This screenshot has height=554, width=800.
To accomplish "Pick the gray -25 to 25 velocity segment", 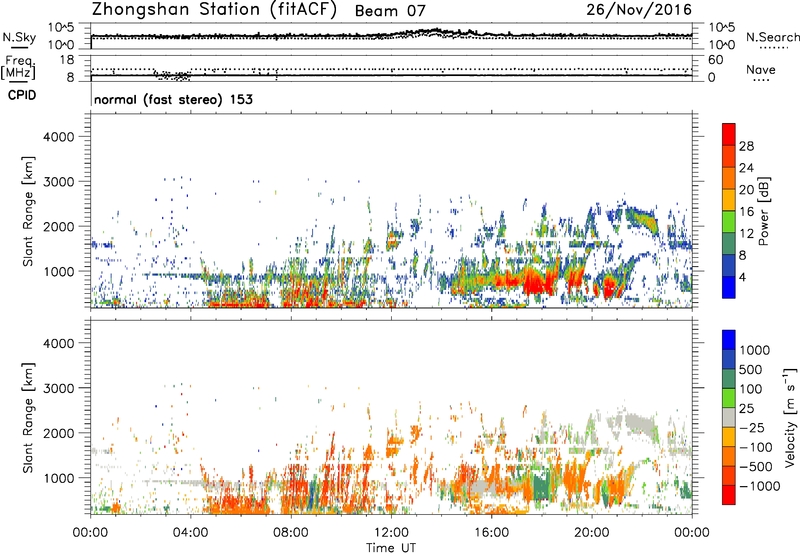I will [729, 417].
